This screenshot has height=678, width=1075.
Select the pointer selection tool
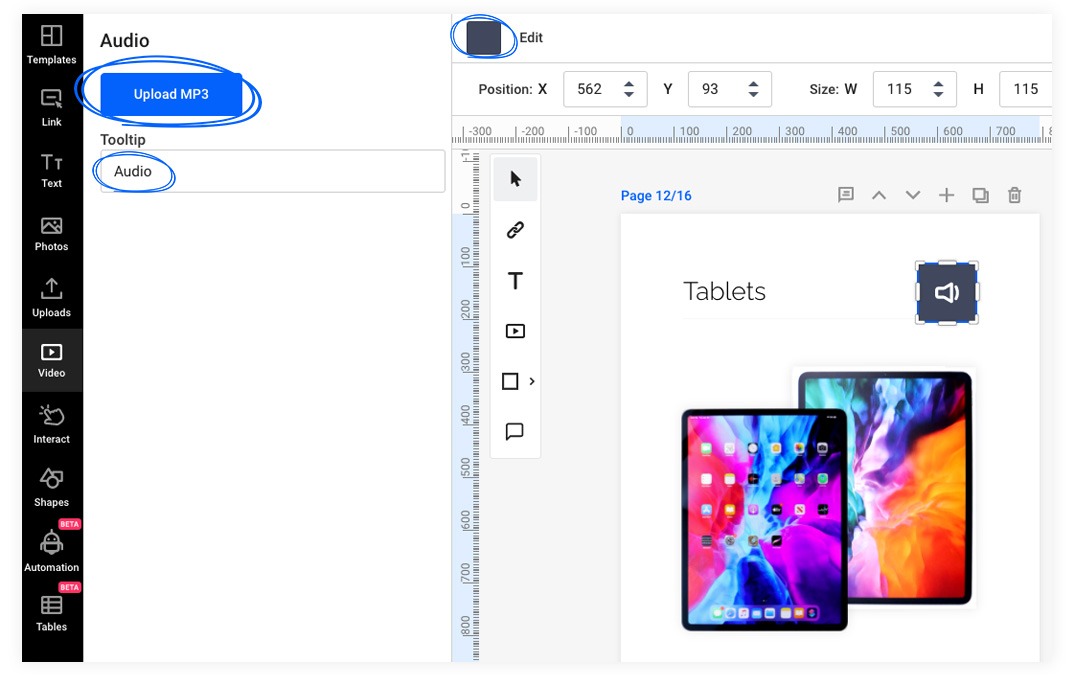[x=516, y=179]
